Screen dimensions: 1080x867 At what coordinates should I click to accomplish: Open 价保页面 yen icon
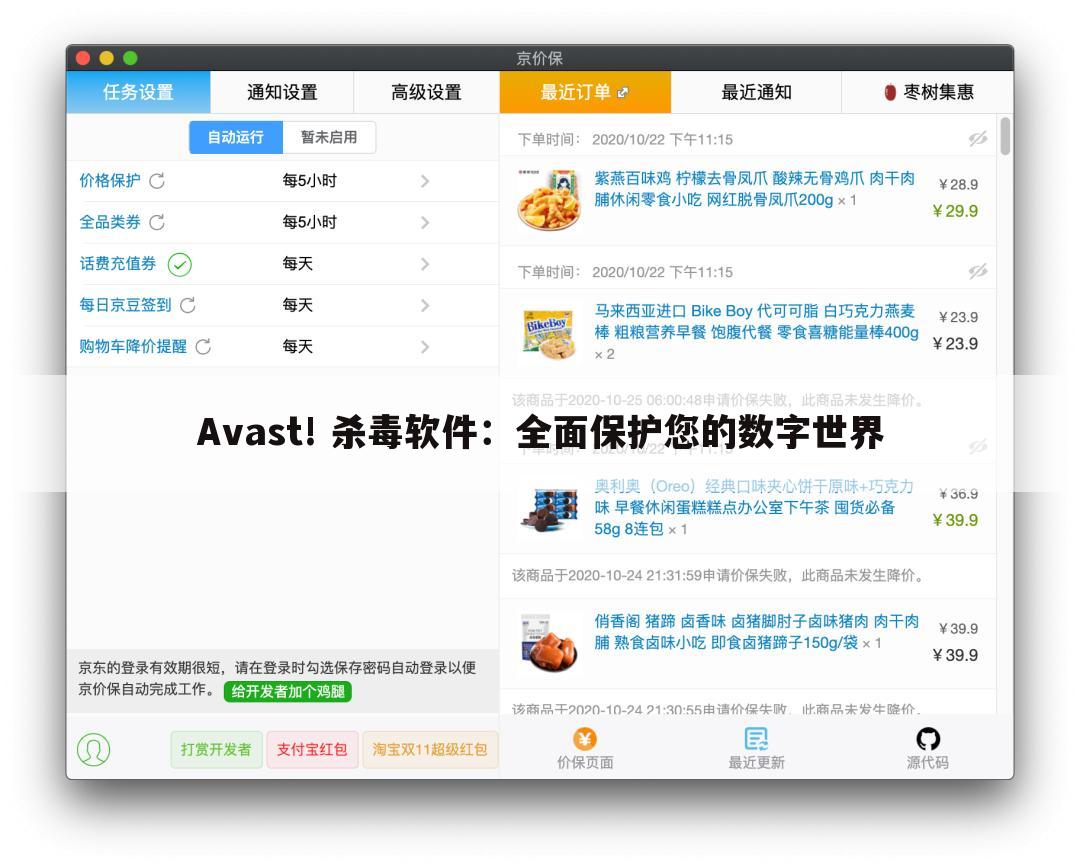coord(585,739)
